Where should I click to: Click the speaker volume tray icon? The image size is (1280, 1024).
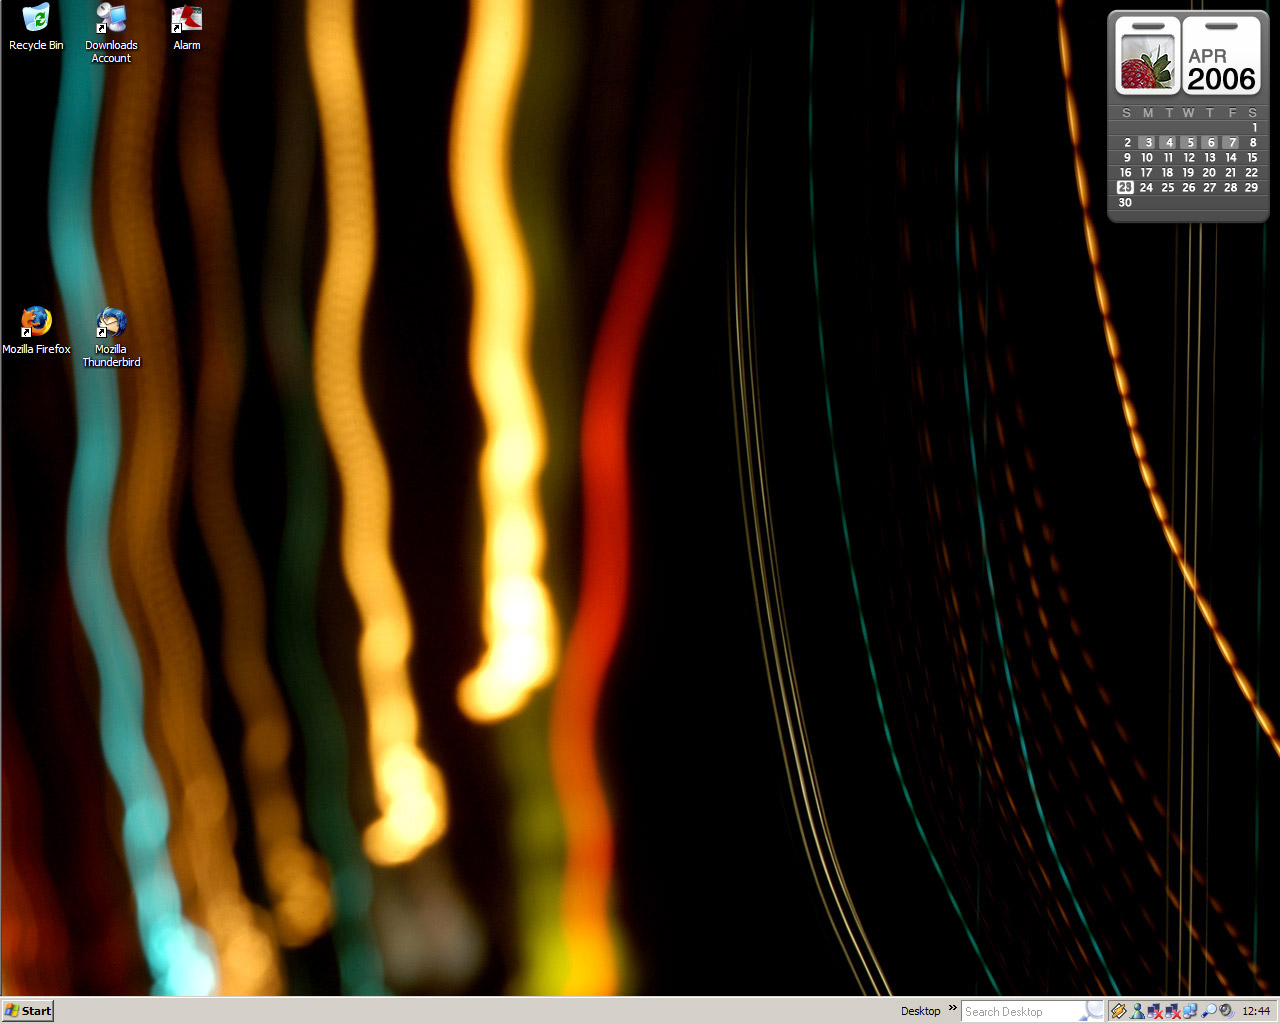1227,1011
